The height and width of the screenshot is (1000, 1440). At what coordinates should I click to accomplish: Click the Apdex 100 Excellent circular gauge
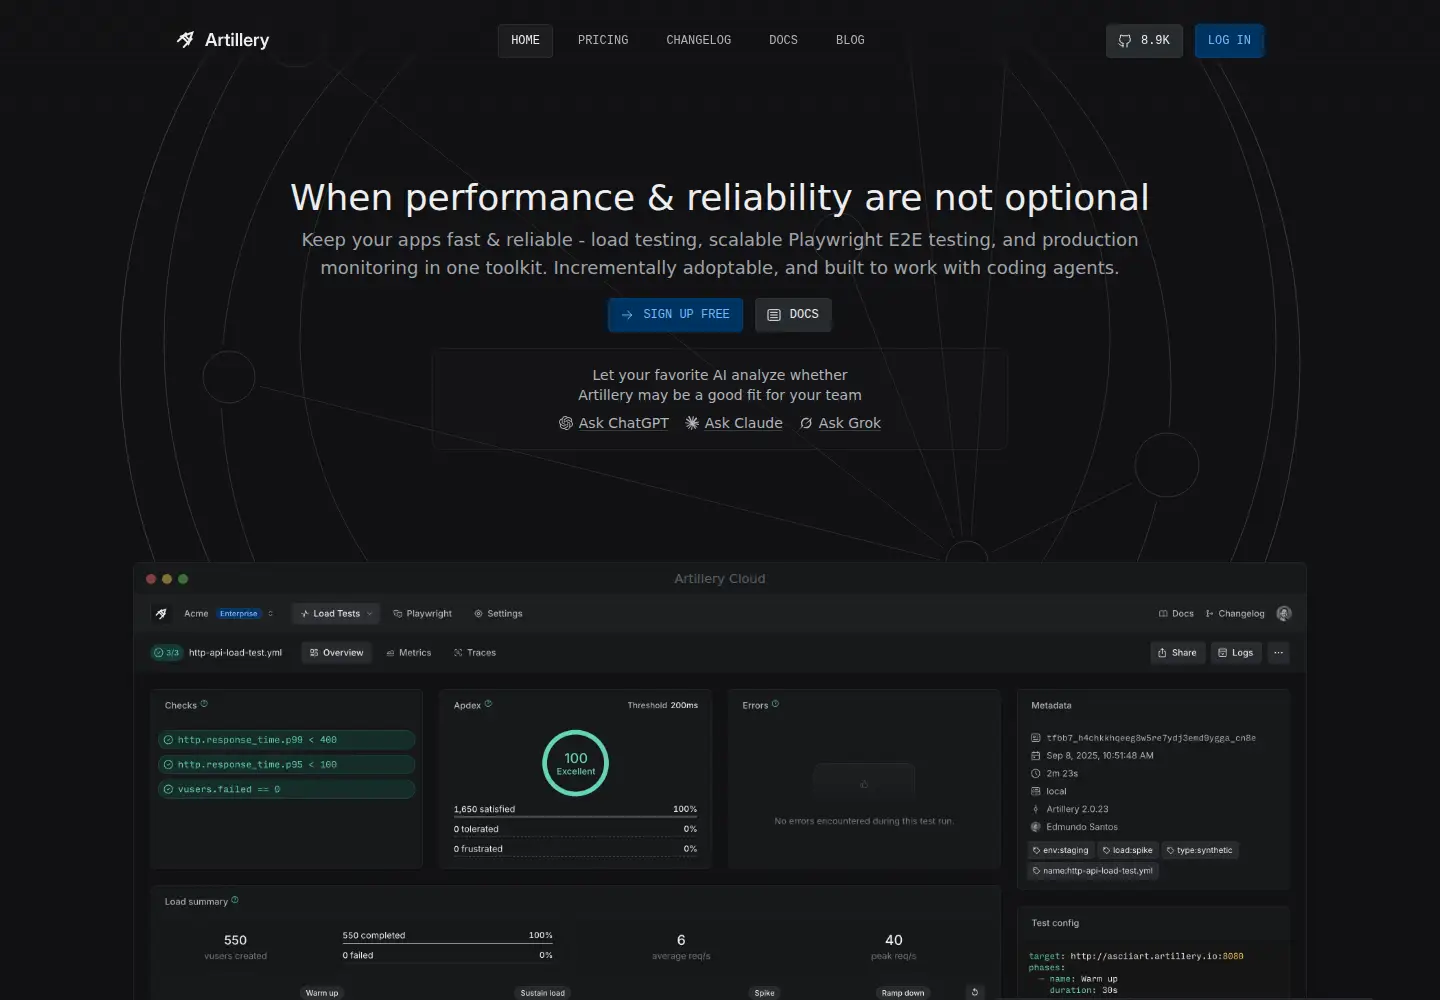pos(575,763)
